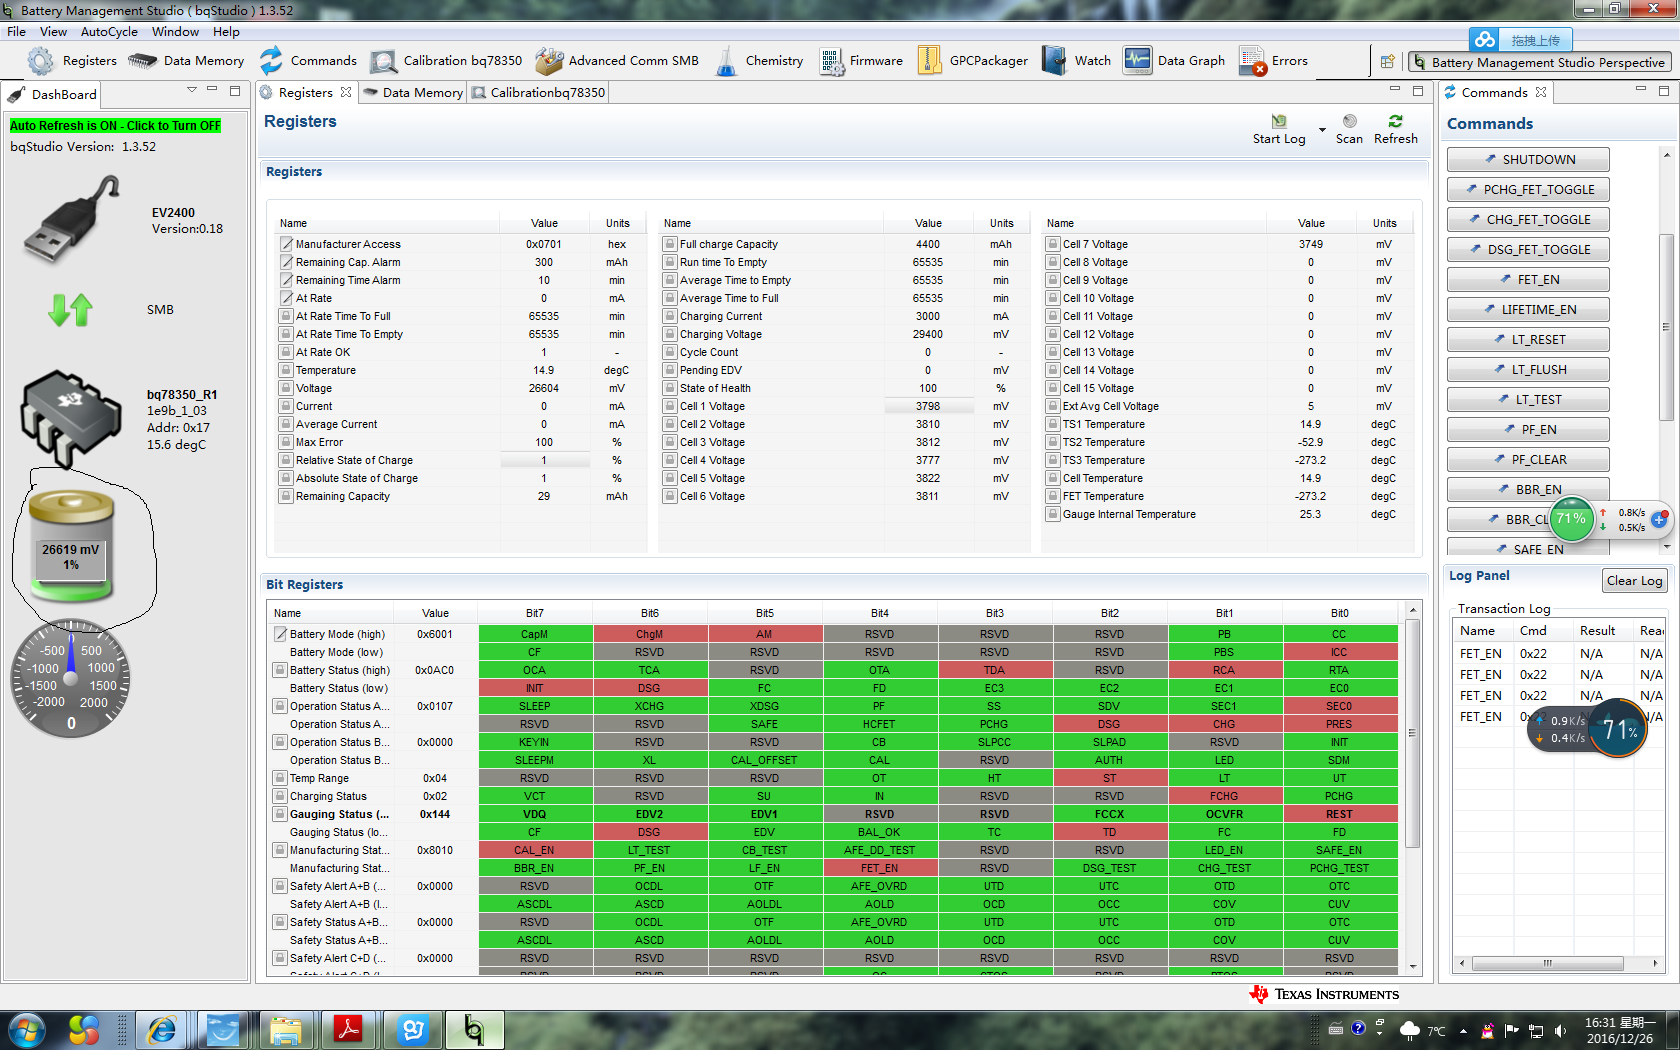Screen dimensions: 1680x1050
Task: Click the current gauge dial
Action: coord(71,680)
